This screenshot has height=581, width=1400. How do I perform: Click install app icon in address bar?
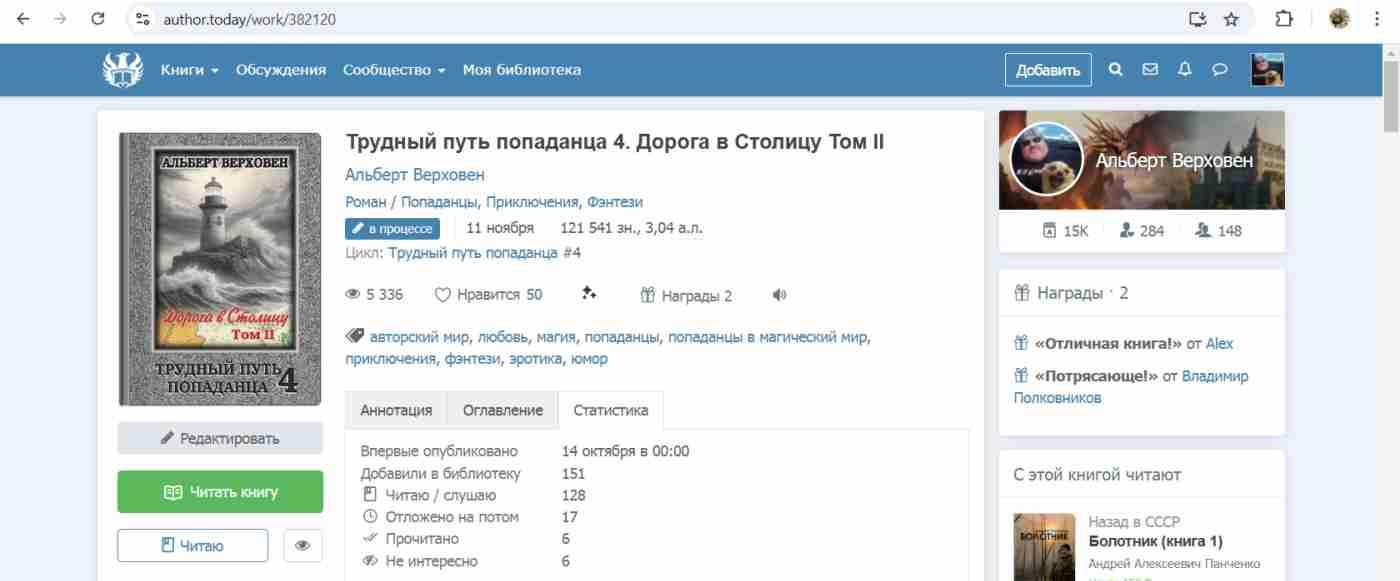click(x=1198, y=19)
